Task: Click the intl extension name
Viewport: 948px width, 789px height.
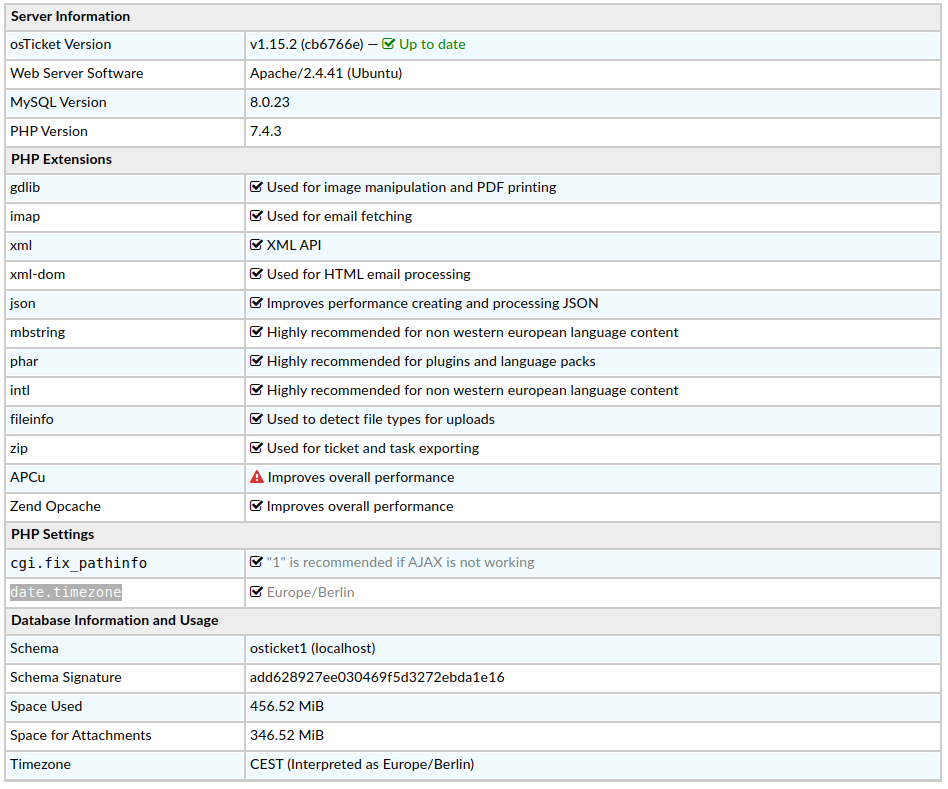Action: (20, 391)
